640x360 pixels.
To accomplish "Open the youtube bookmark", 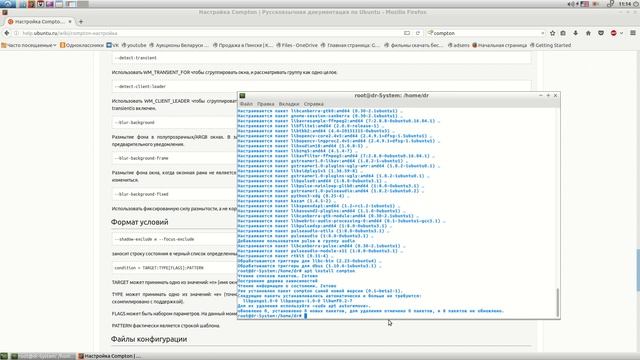I will [134, 45].
